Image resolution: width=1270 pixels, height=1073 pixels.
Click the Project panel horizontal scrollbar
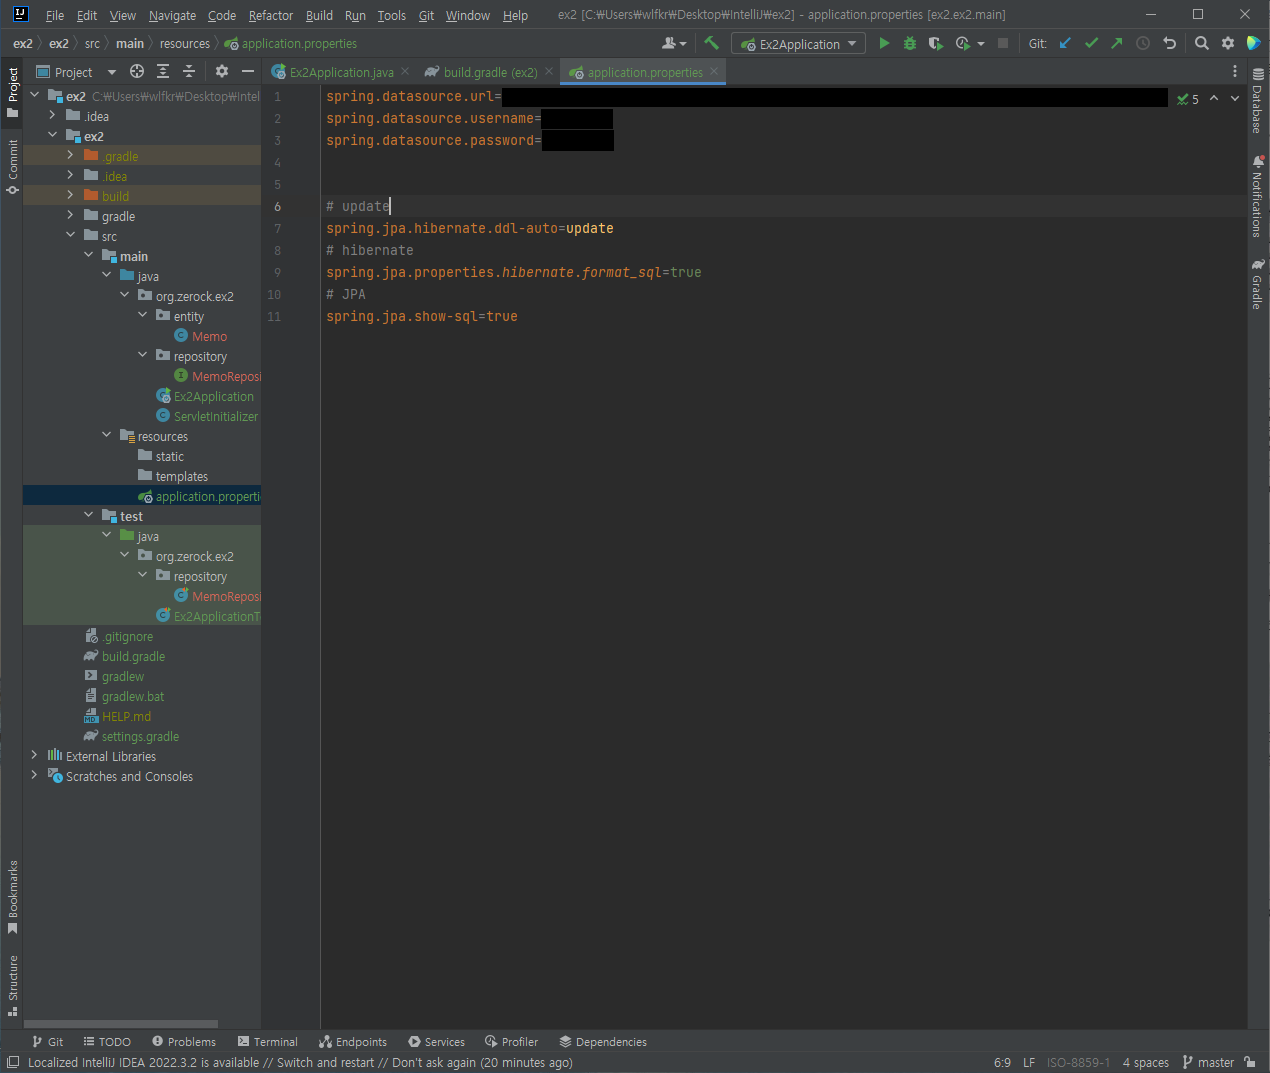pos(120,1024)
